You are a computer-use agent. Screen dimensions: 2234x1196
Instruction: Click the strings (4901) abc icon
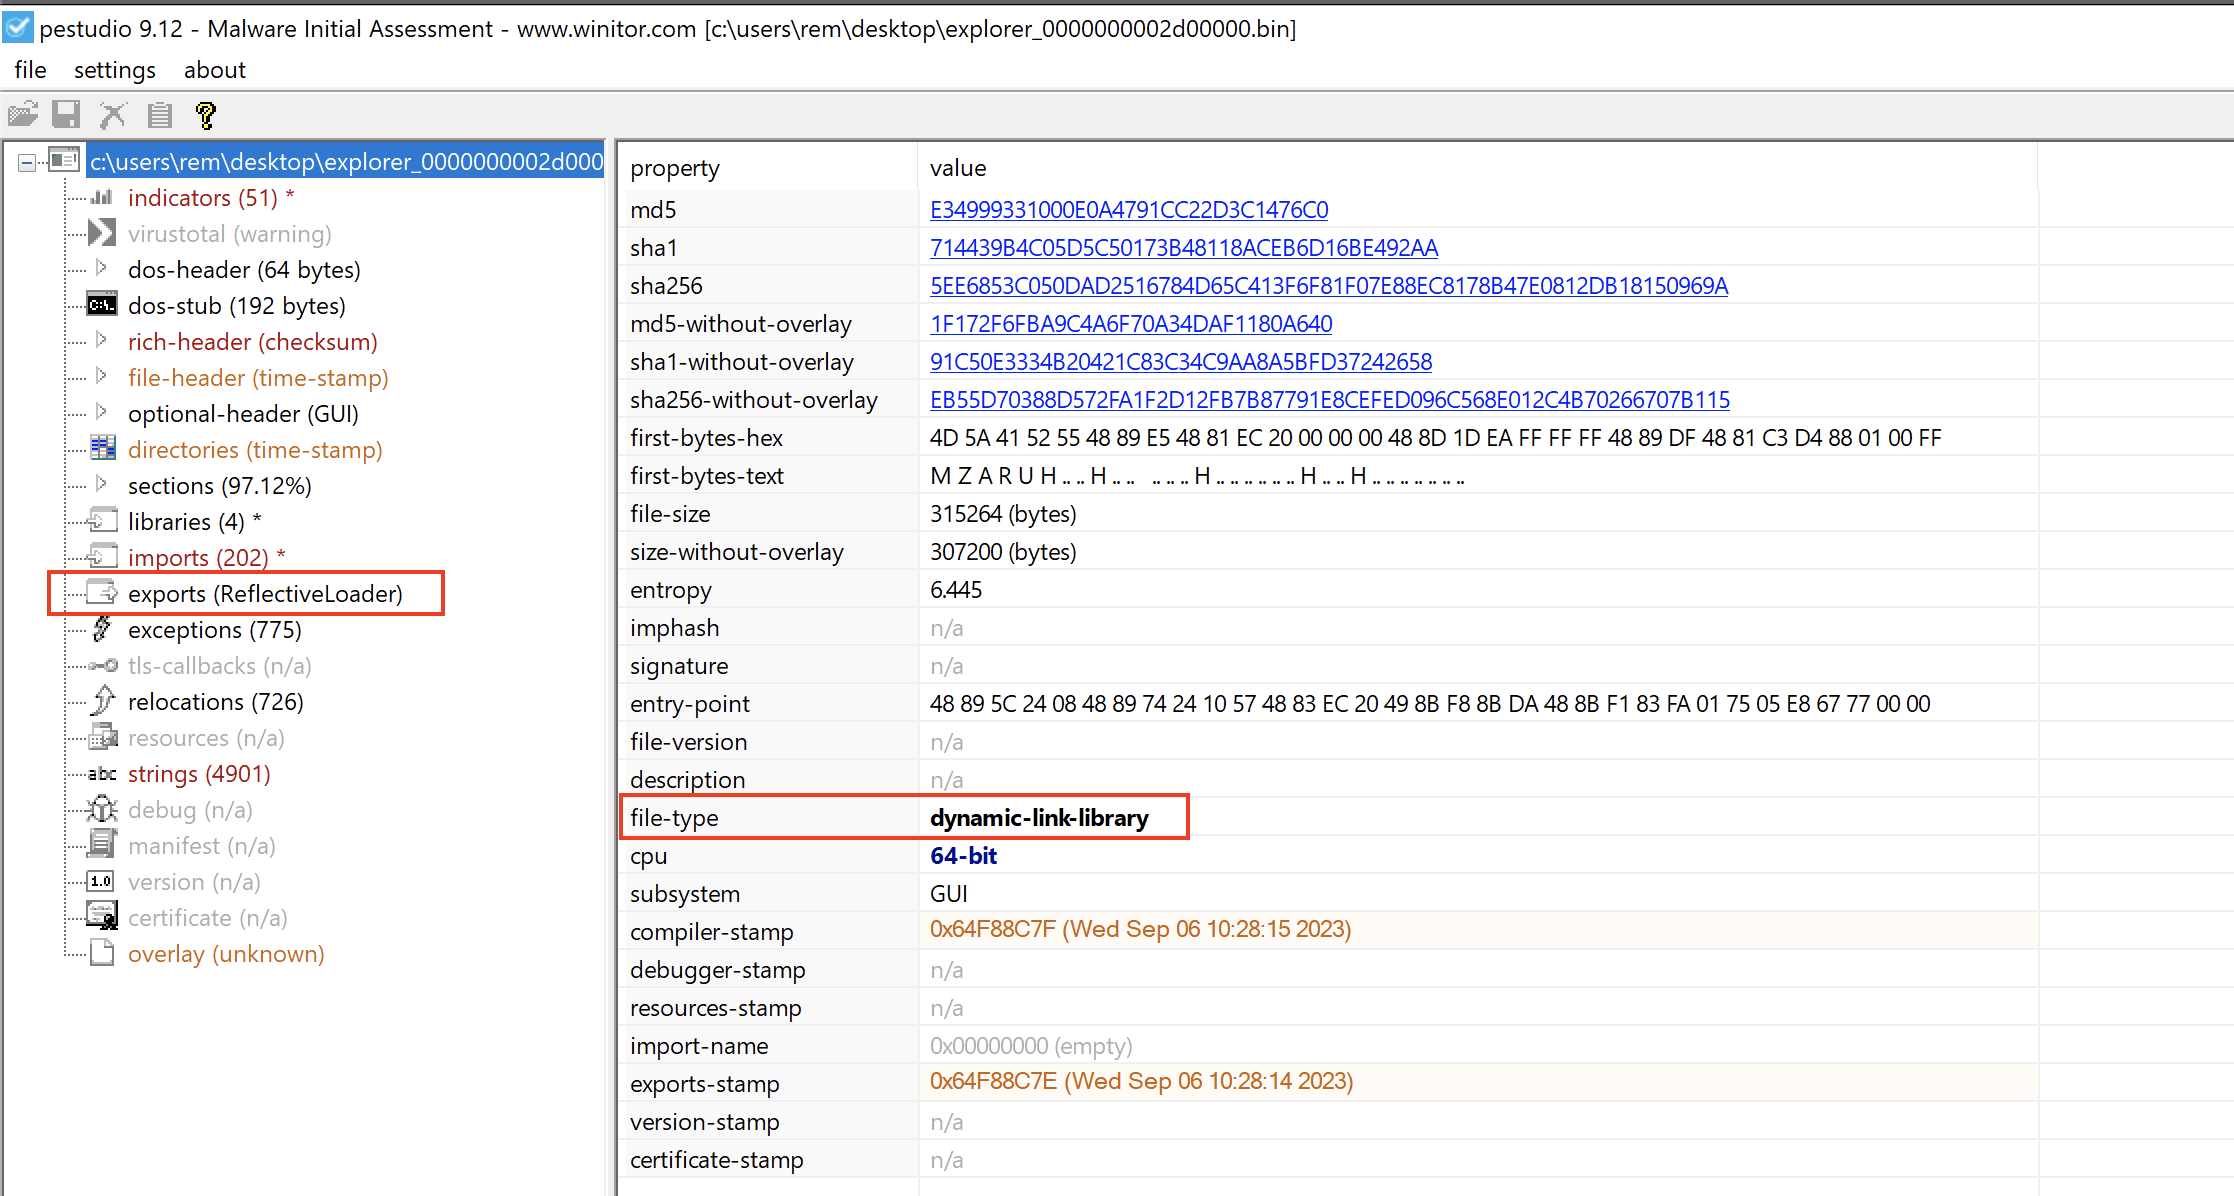pyautogui.click(x=102, y=773)
